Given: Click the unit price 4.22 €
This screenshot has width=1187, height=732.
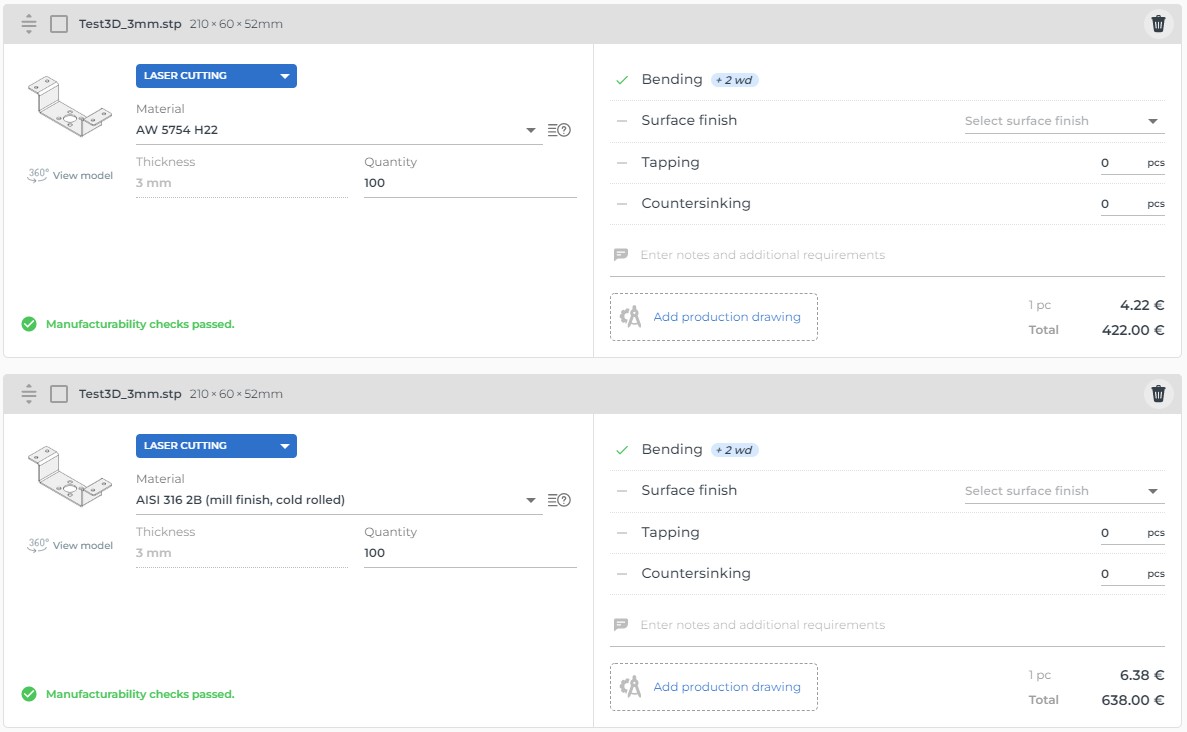Looking at the screenshot, I should (1142, 305).
